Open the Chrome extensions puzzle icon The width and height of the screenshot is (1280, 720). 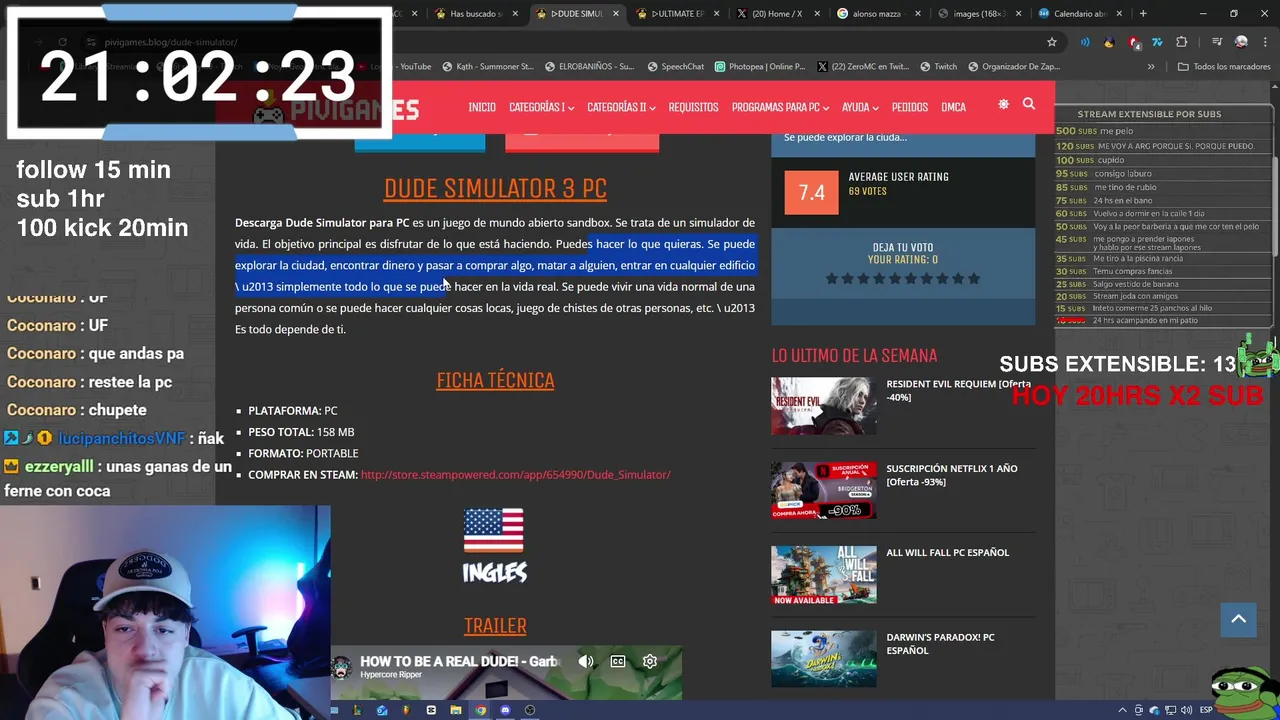point(1182,42)
